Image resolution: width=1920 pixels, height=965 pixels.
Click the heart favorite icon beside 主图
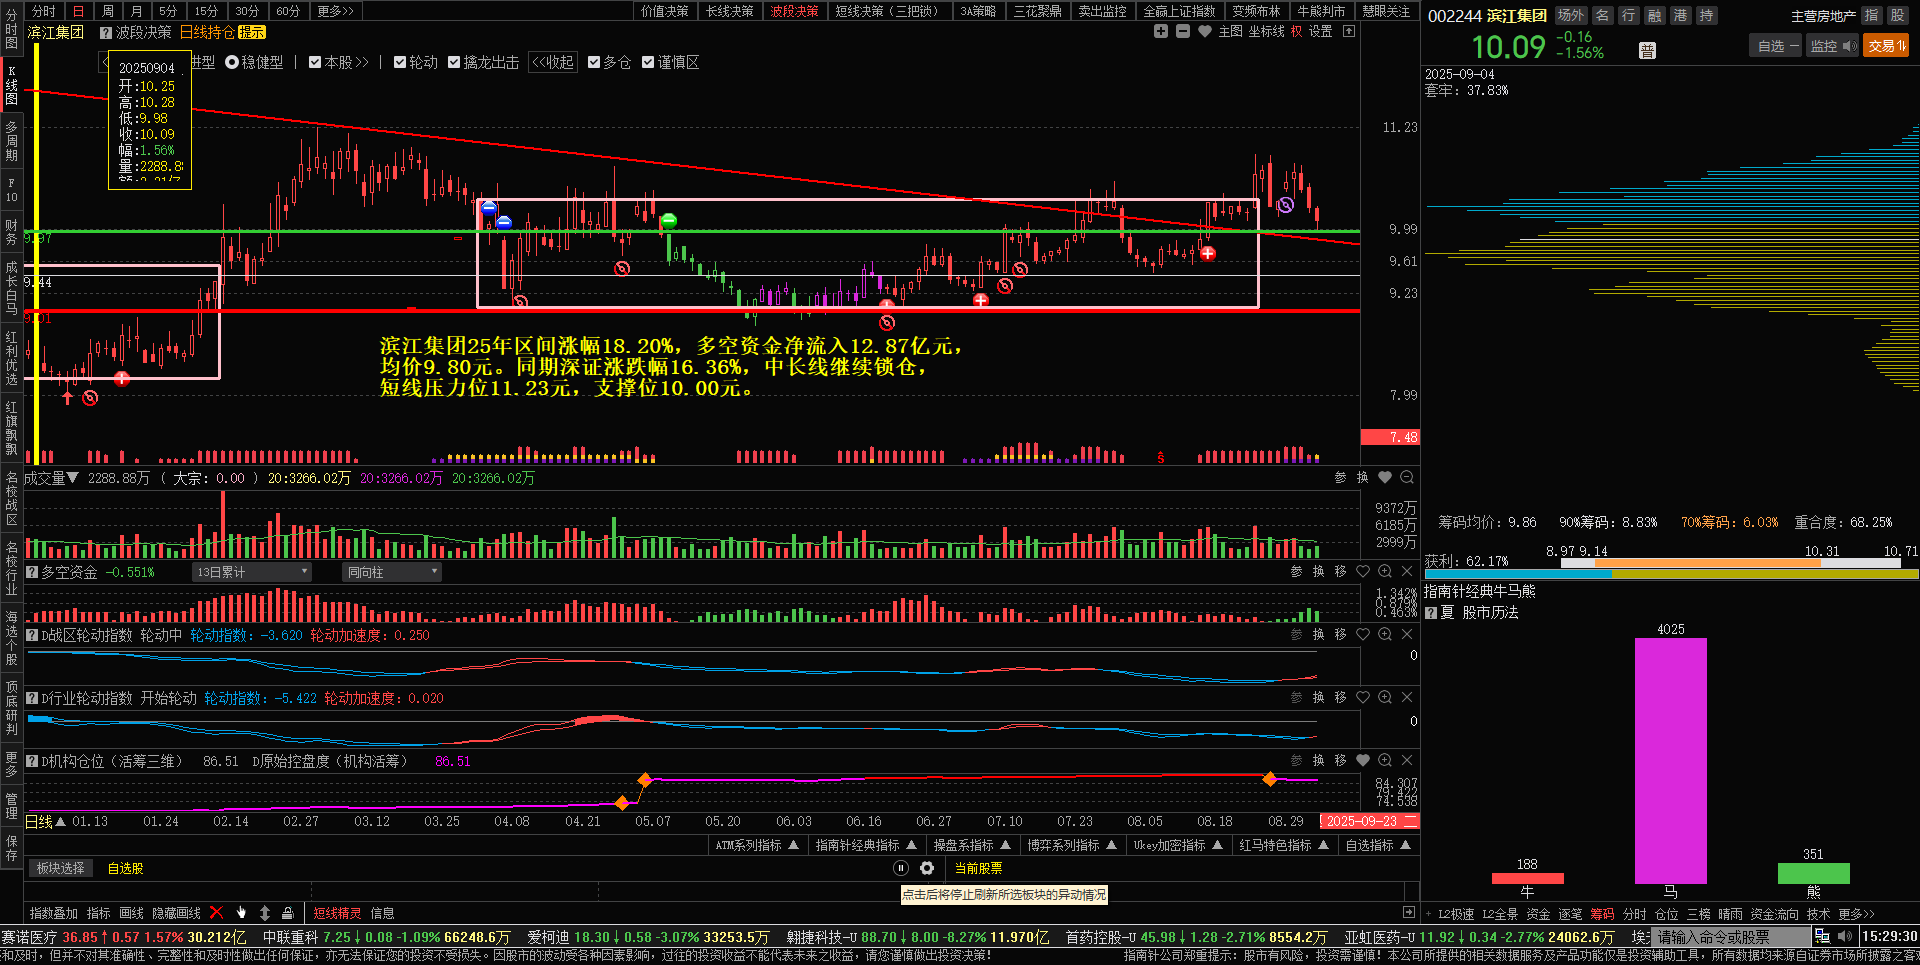(x=1205, y=31)
